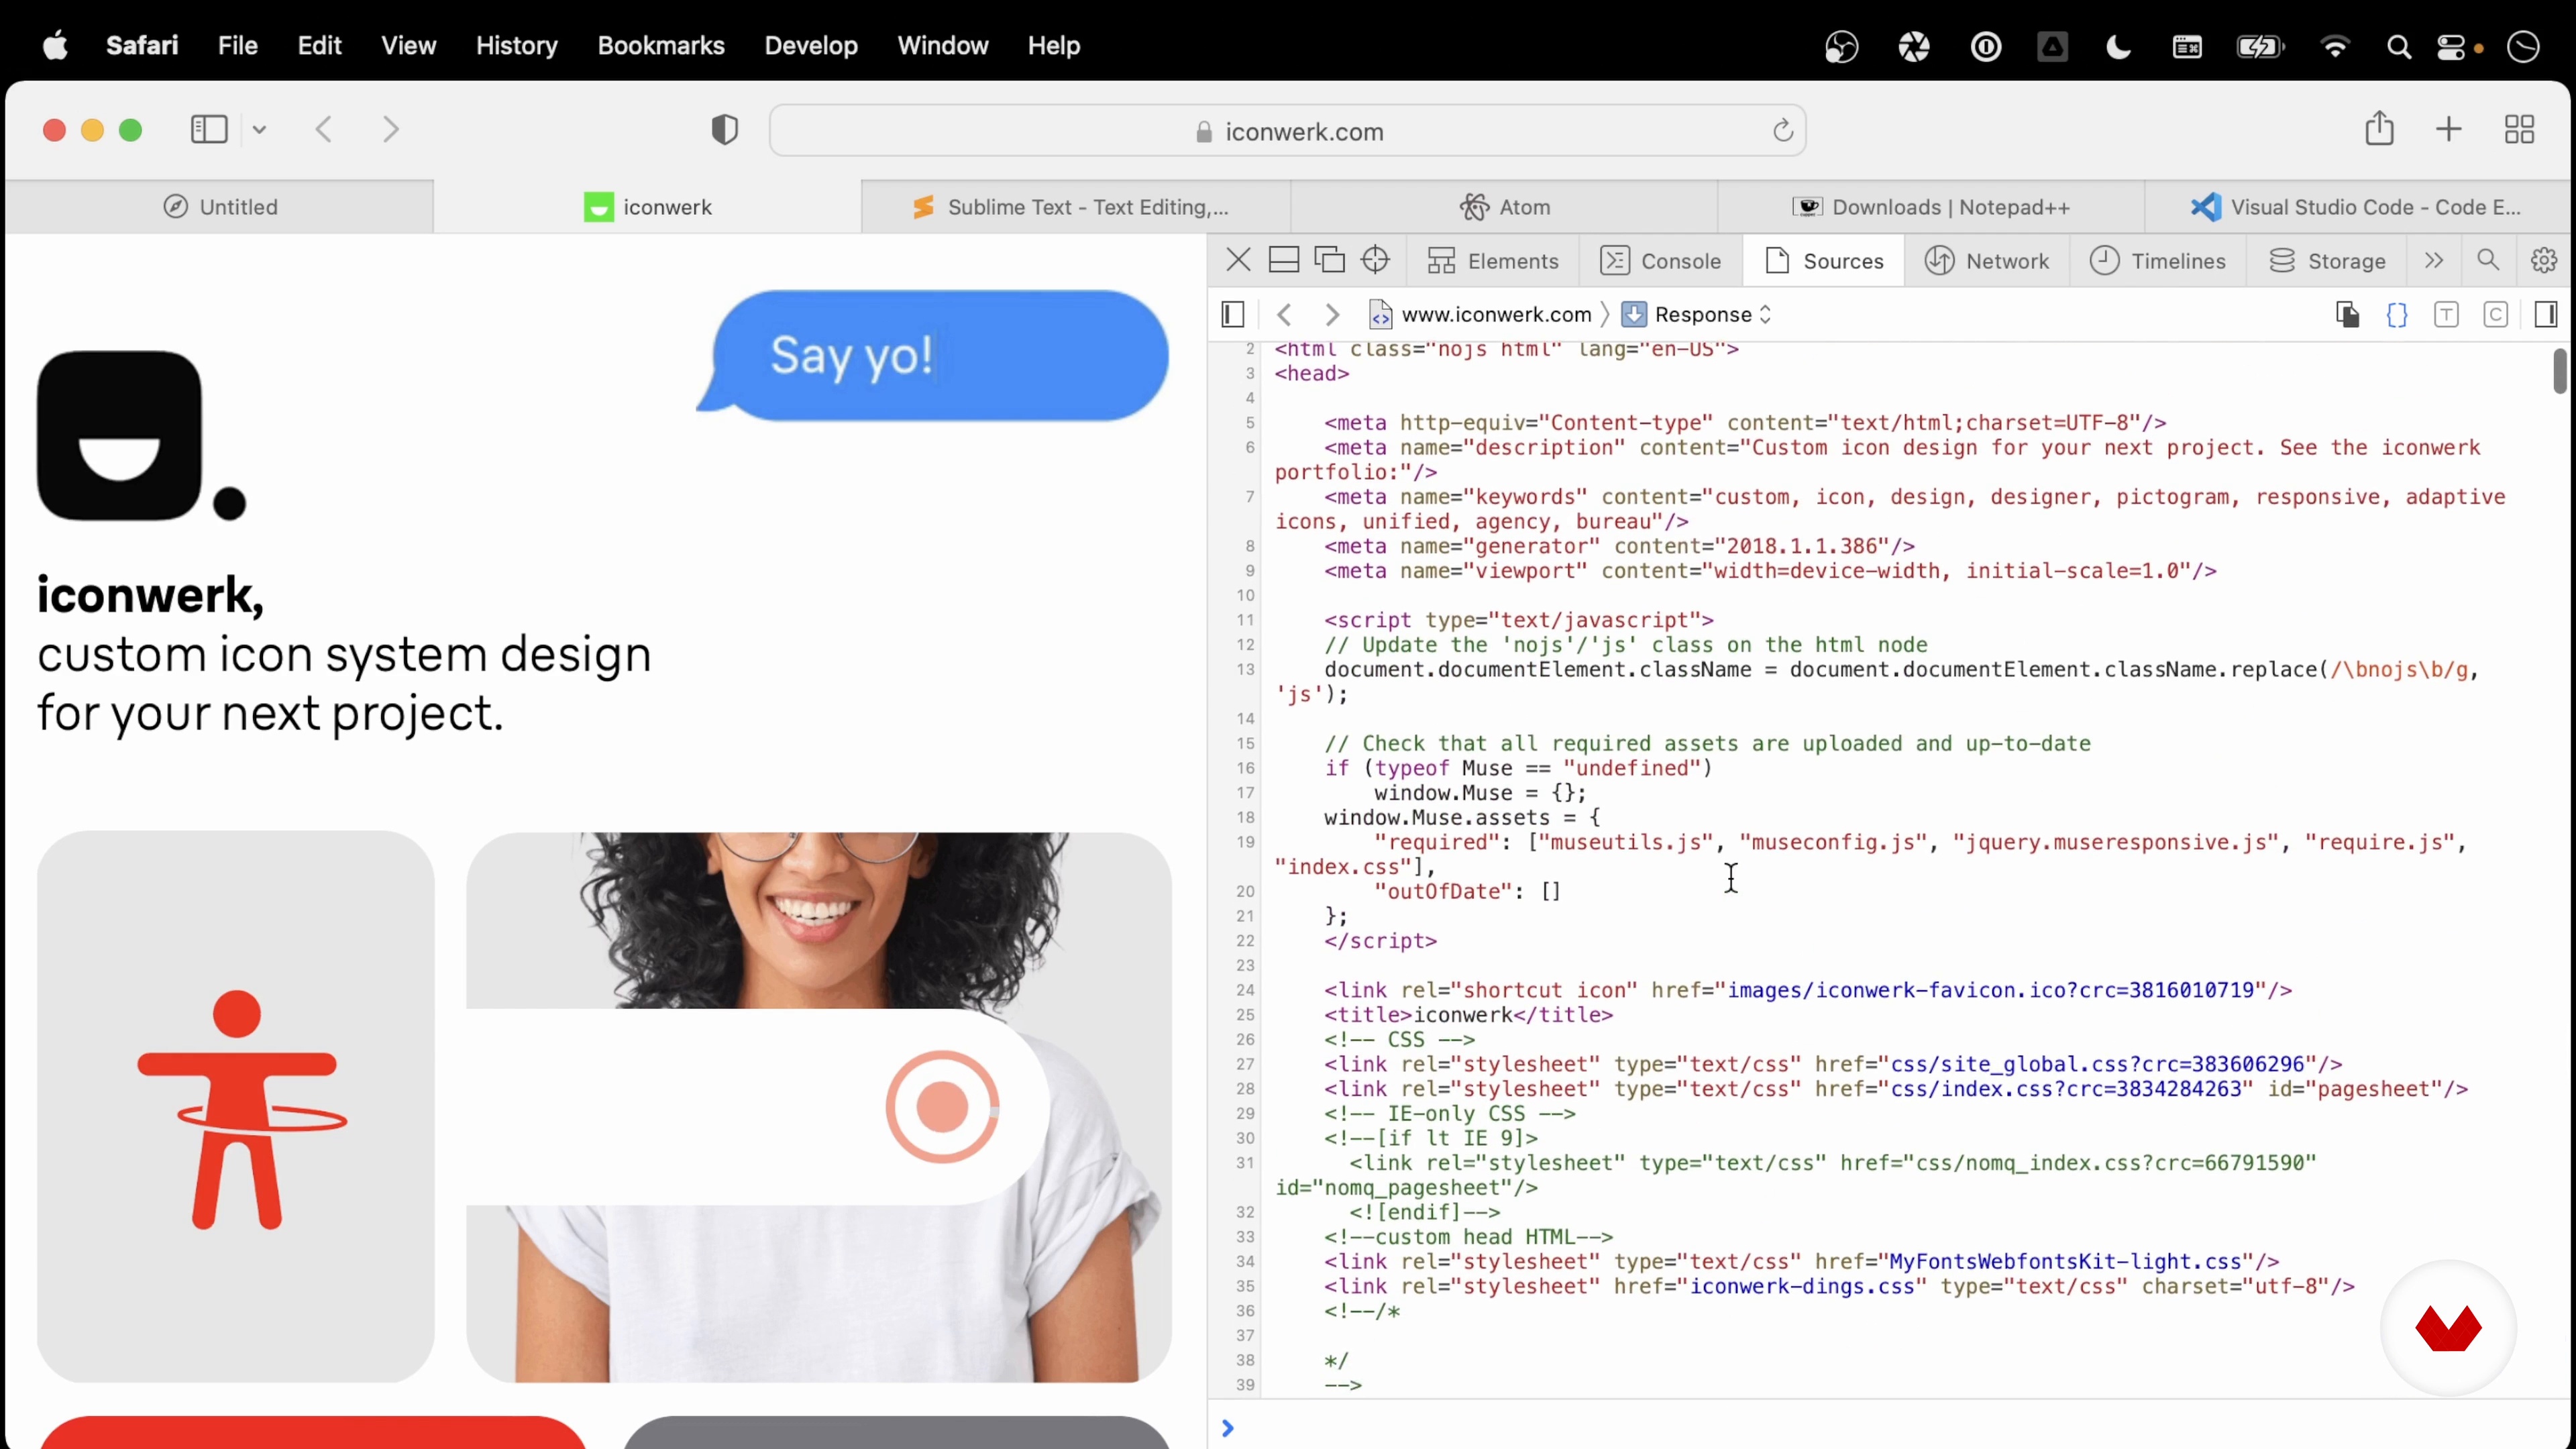Close the Web Inspector panel

pyautogui.click(x=1238, y=260)
